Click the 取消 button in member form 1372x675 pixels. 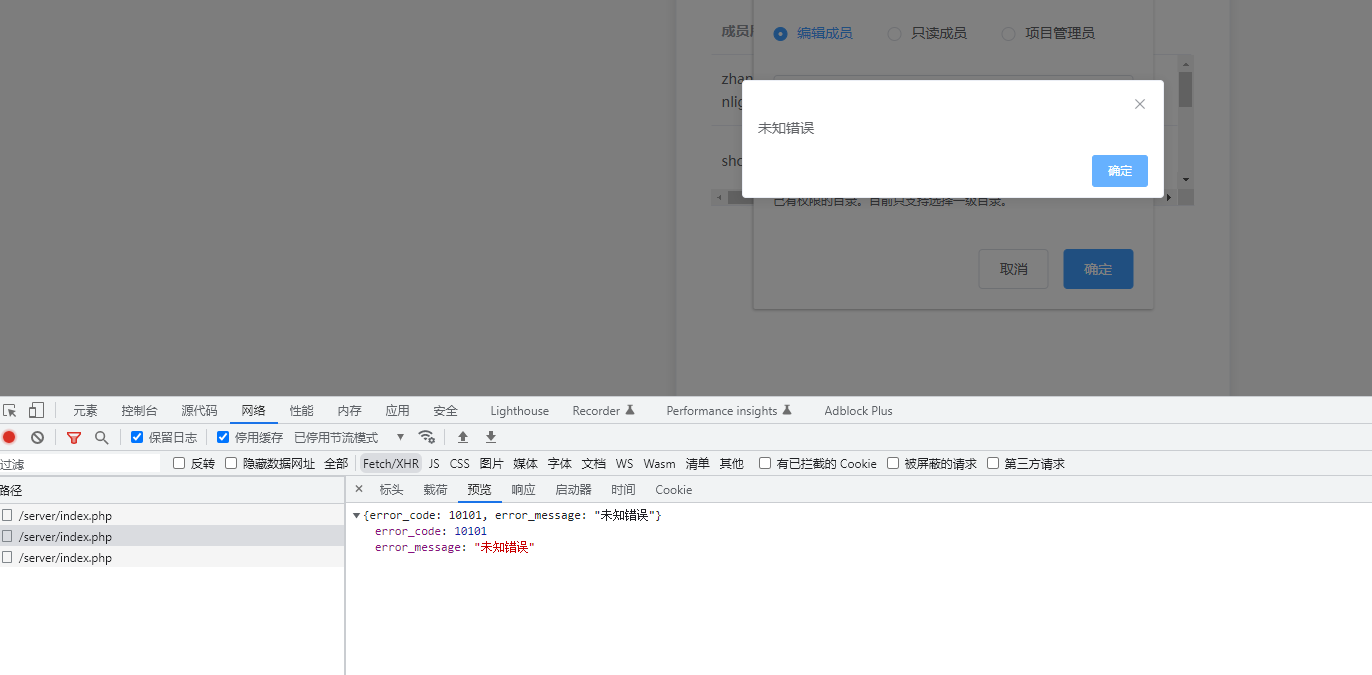1013,269
